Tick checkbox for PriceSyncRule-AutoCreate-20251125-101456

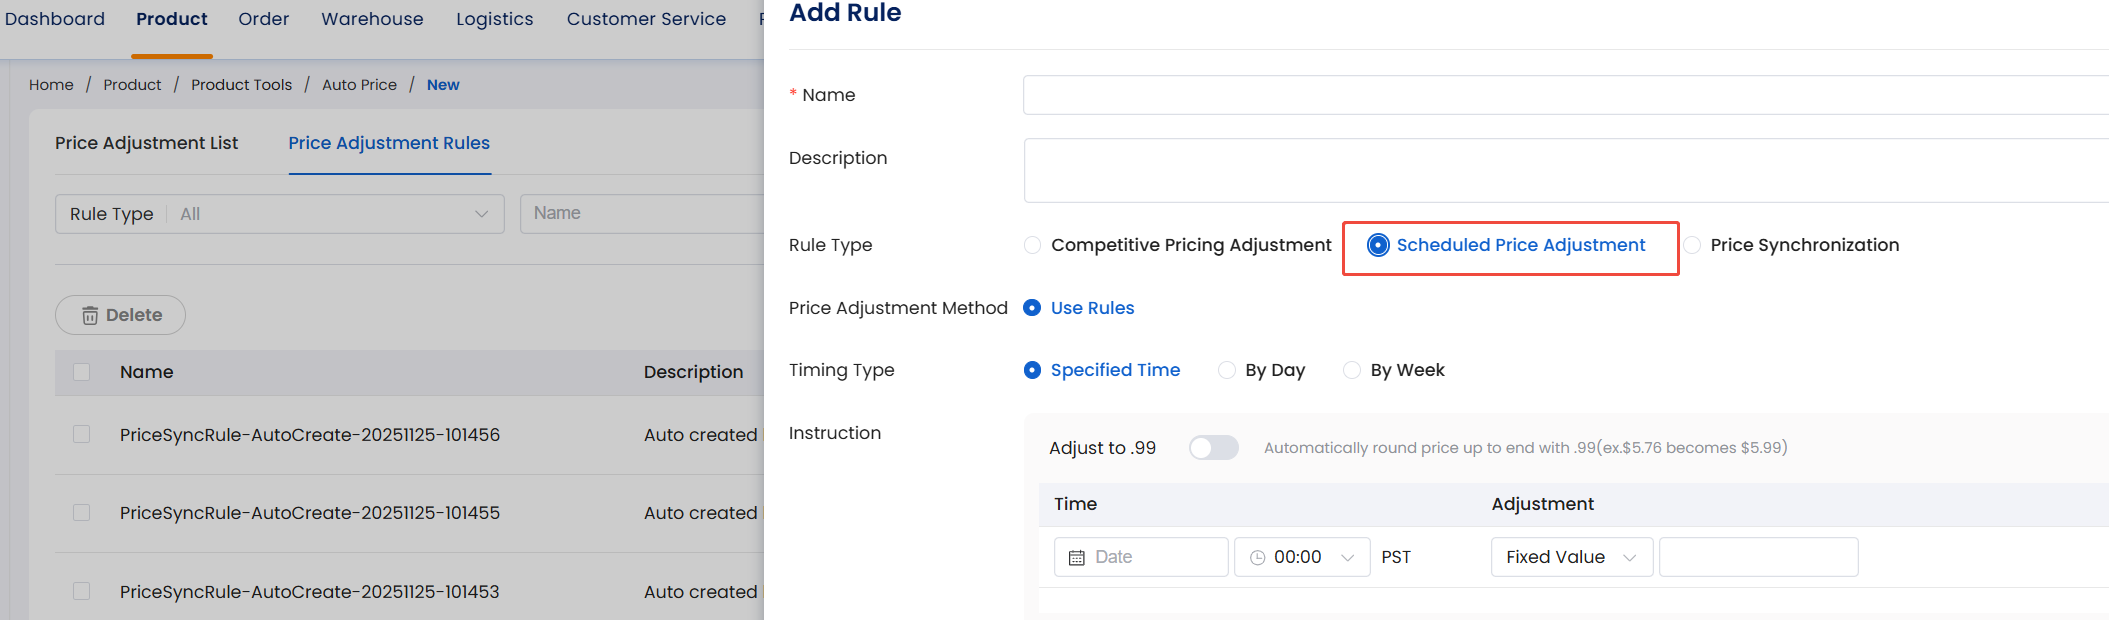click(82, 434)
